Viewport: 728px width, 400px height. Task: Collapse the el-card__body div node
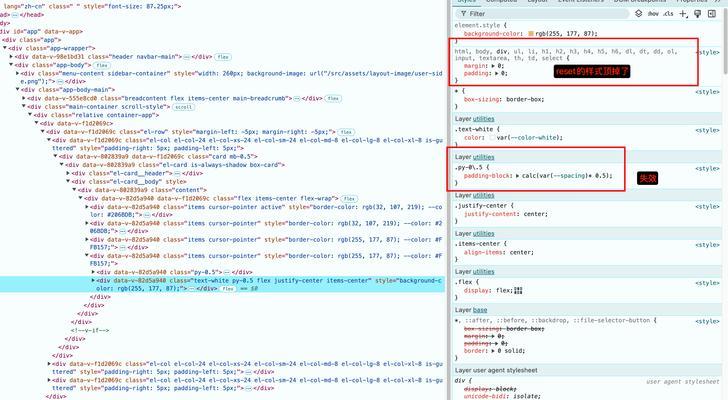[x=68, y=181]
